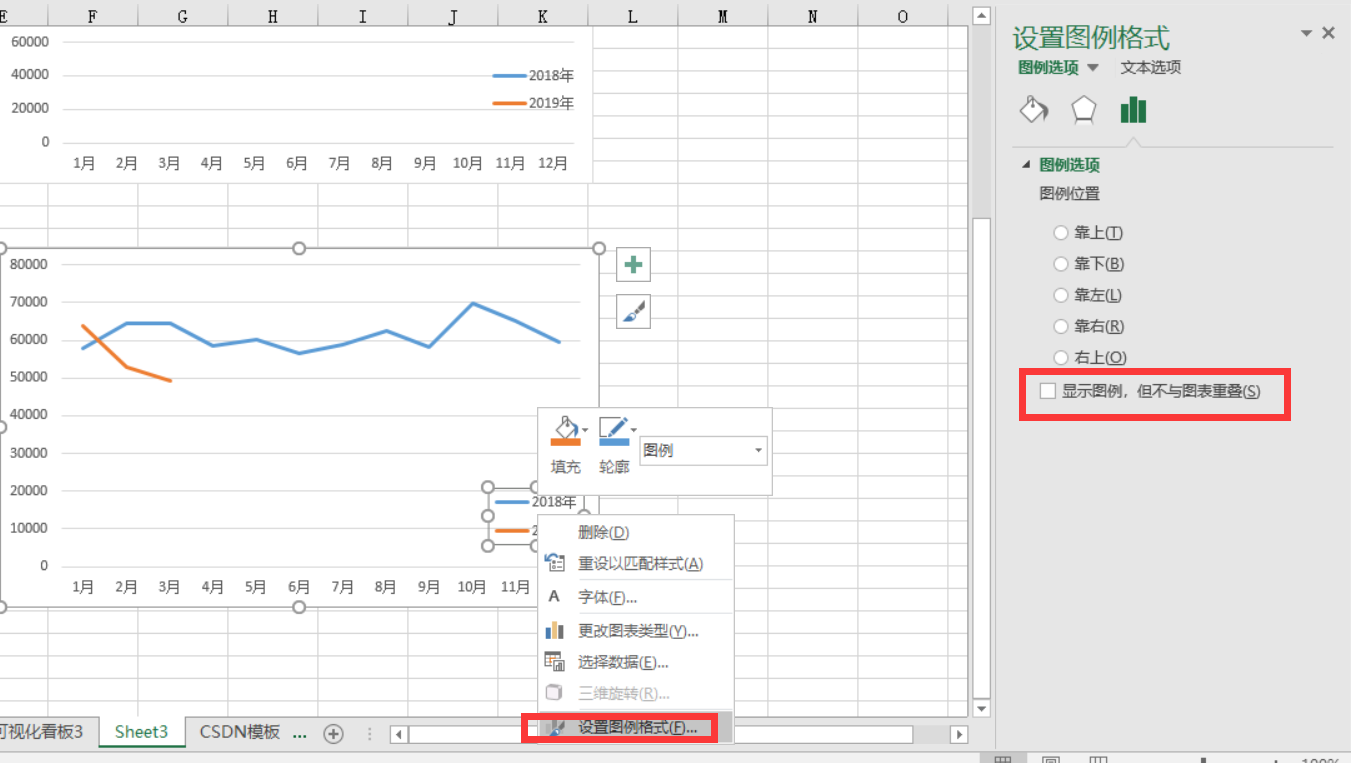This screenshot has width=1351, height=763.
Task: Click the Chart Styles brush button
Action: [x=633, y=312]
